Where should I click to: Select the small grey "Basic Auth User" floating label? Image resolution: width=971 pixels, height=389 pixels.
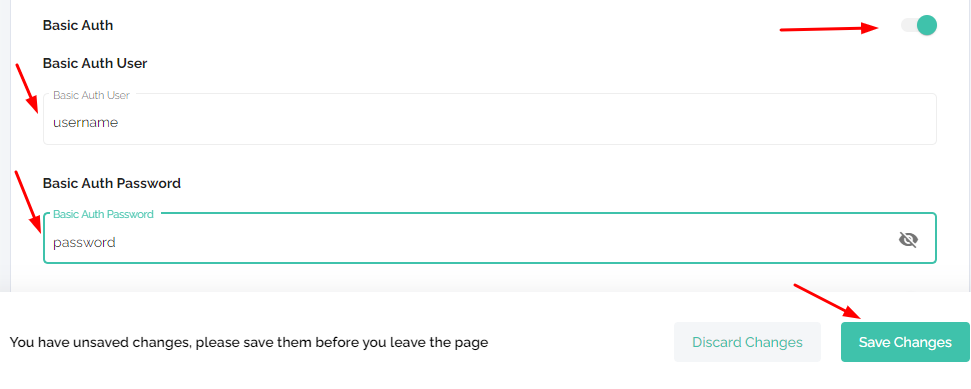point(91,95)
